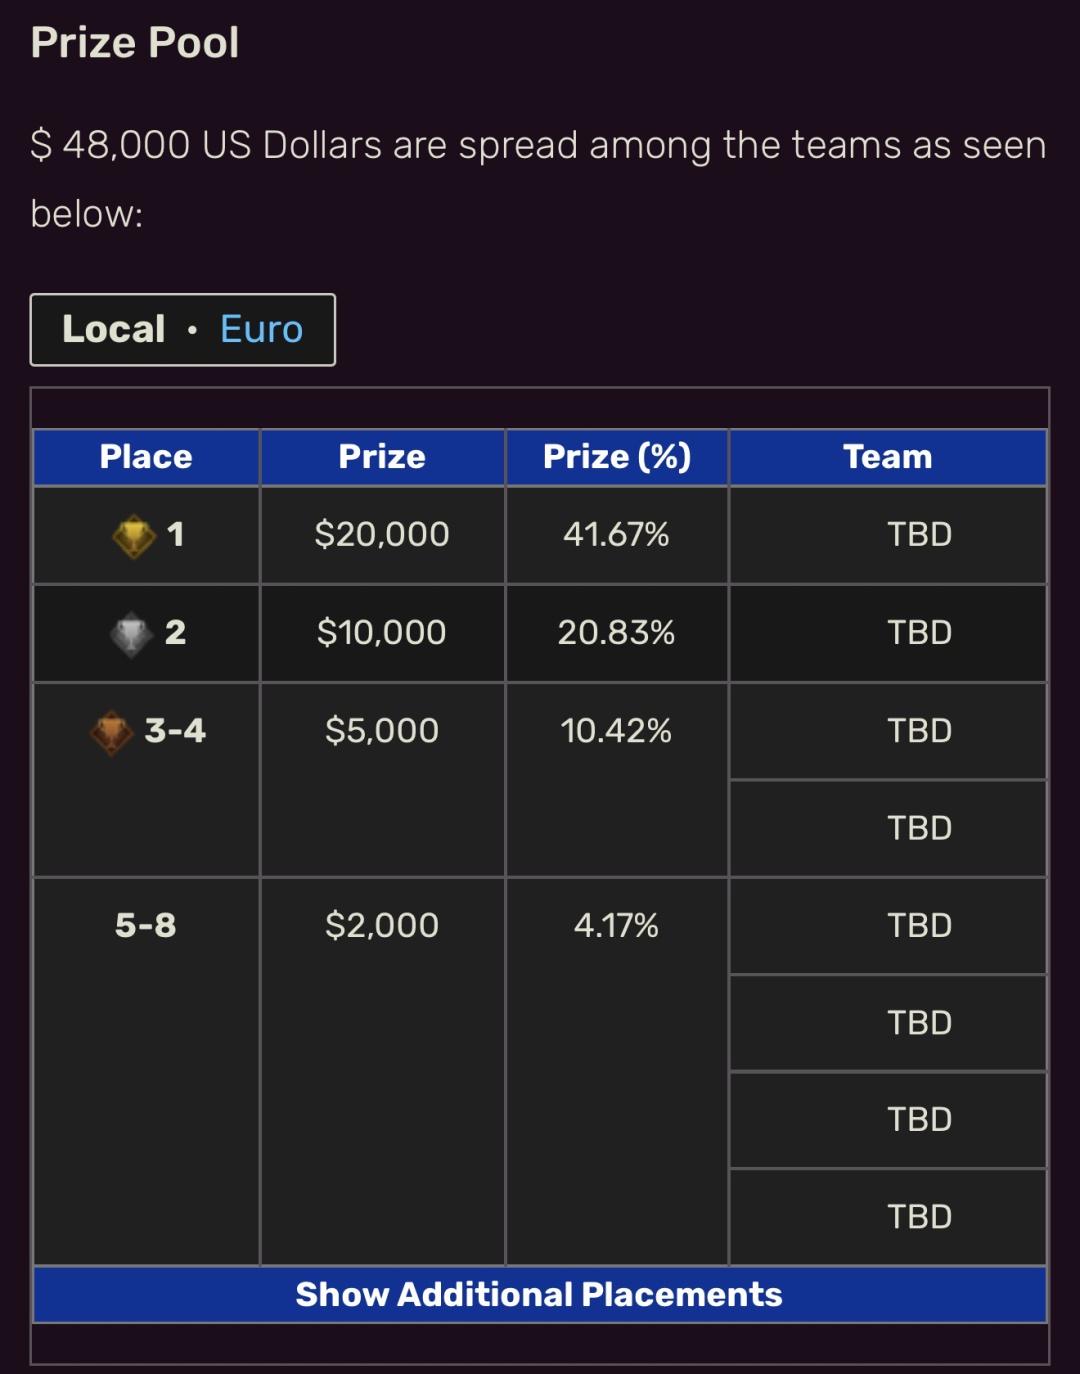Click the last TBD team in 5-8 row
The width and height of the screenshot is (1080, 1374).
(x=888, y=1217)
